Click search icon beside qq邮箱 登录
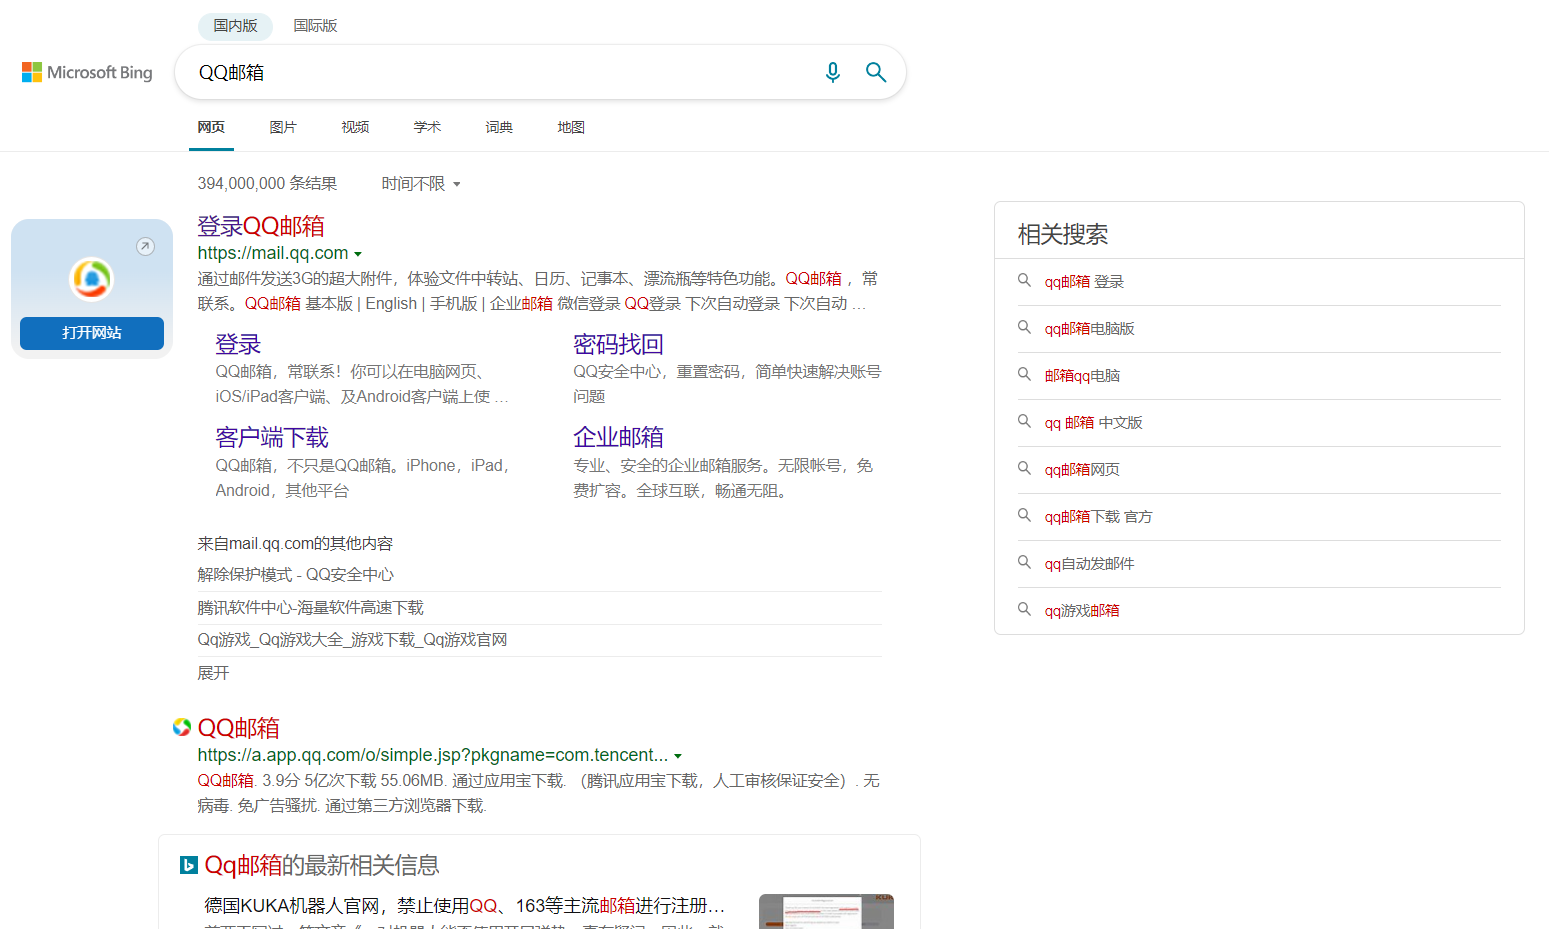Screen dimensions: 1549x929 tap(1024, 281)
